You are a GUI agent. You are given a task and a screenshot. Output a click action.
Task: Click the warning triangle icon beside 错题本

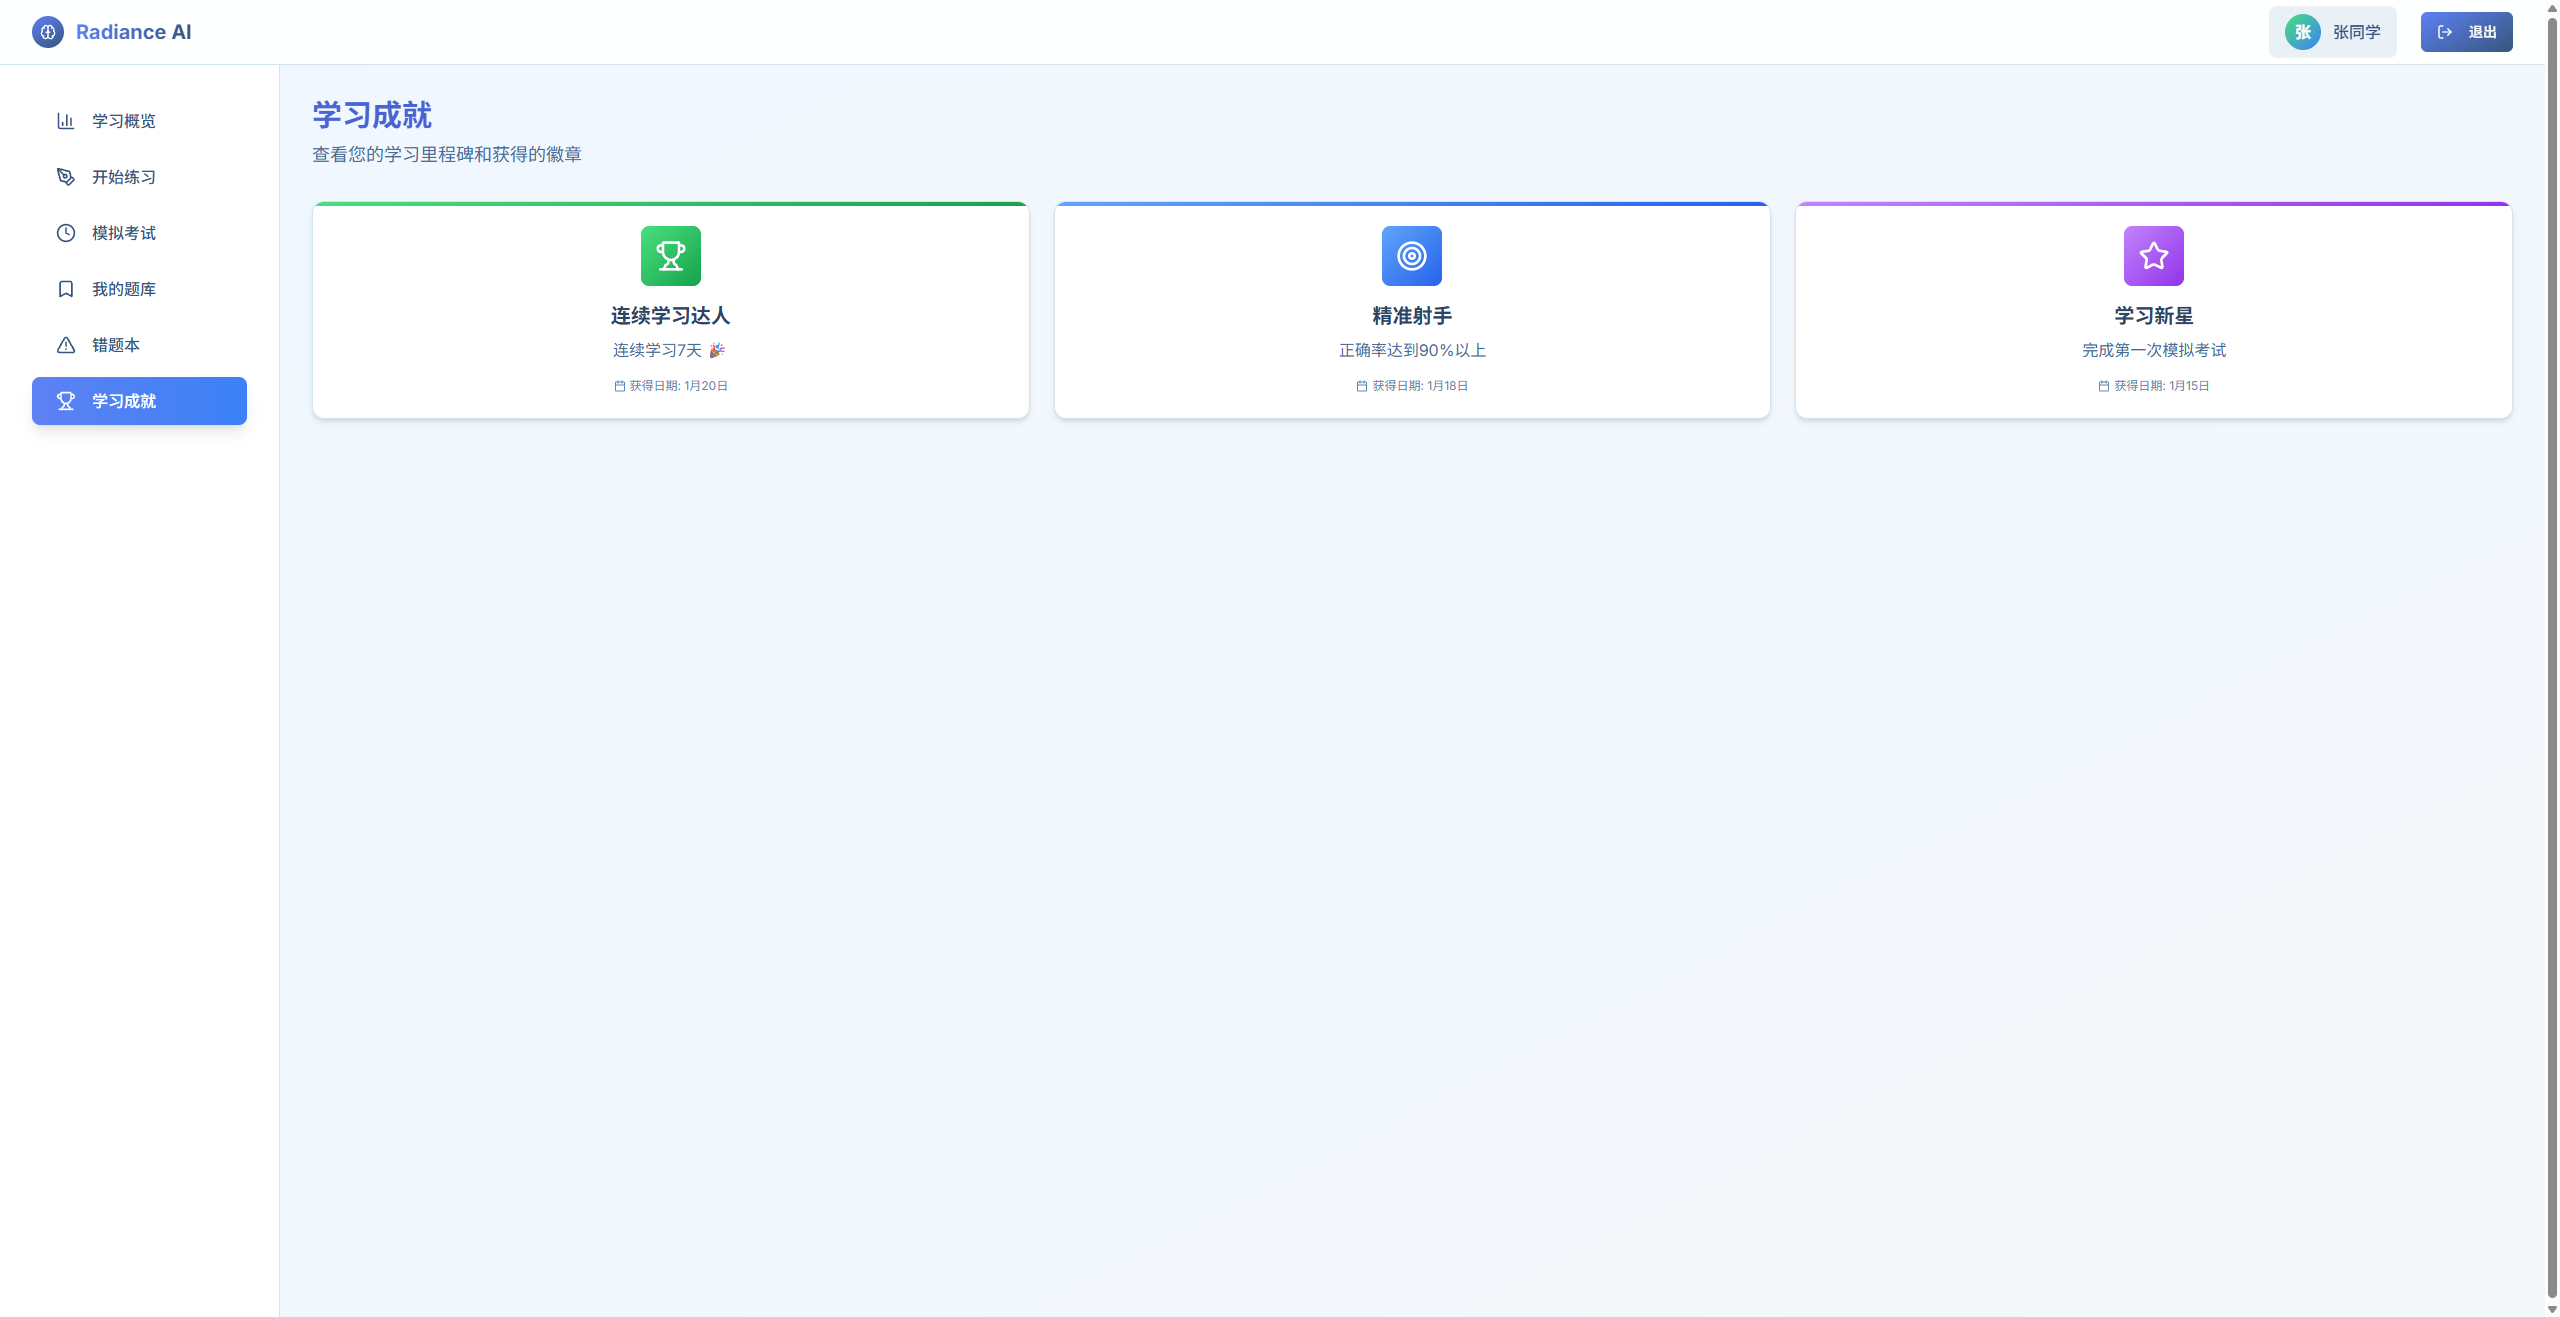coord(66,345)
